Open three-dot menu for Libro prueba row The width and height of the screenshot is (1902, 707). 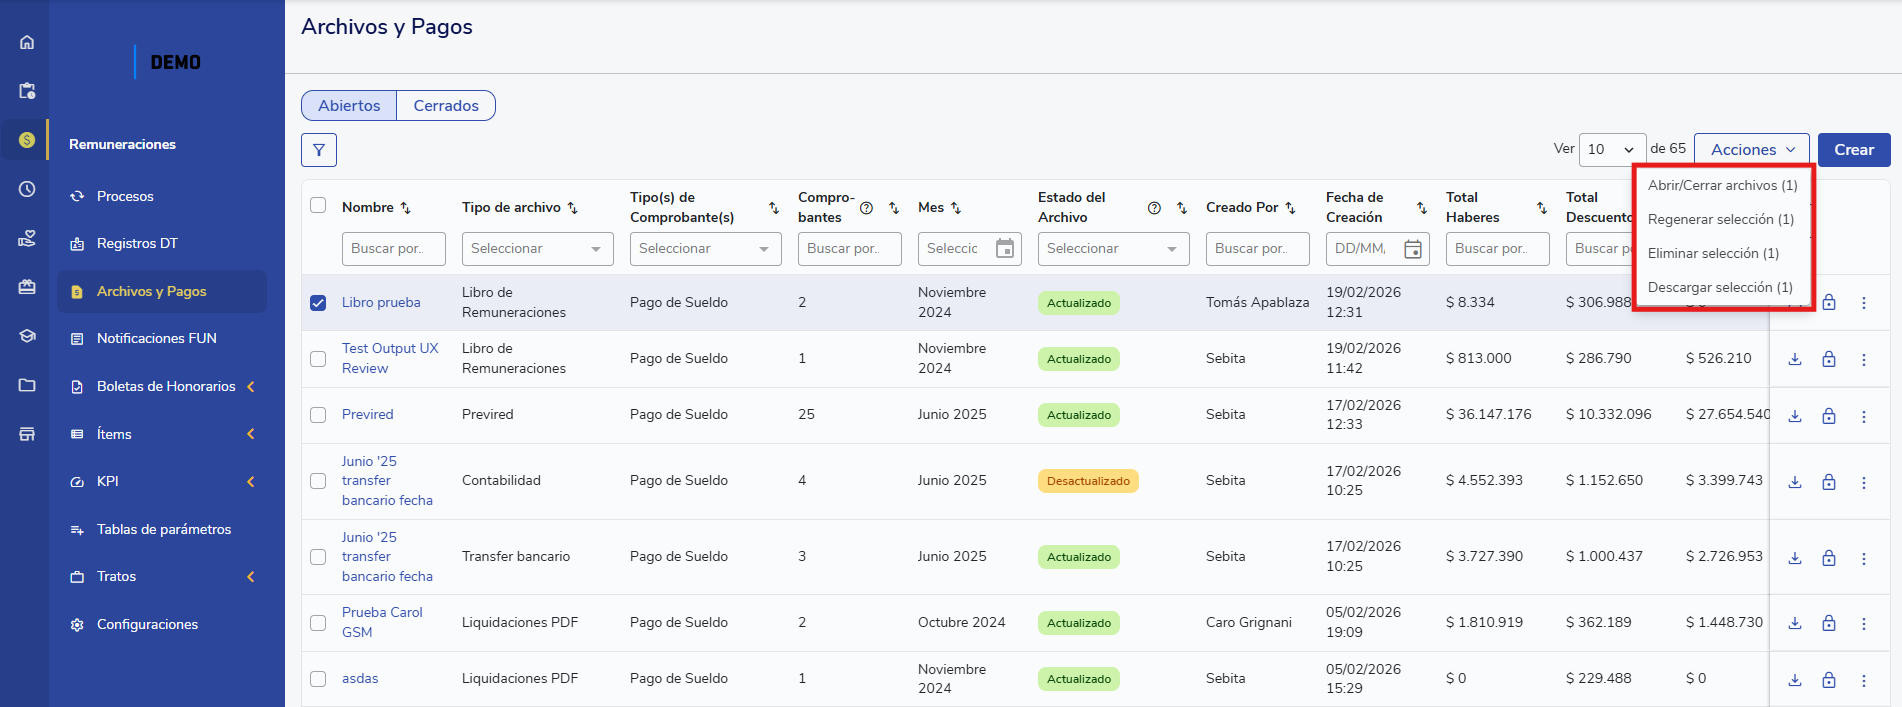pyautogui.click(x=1863, y=303)
